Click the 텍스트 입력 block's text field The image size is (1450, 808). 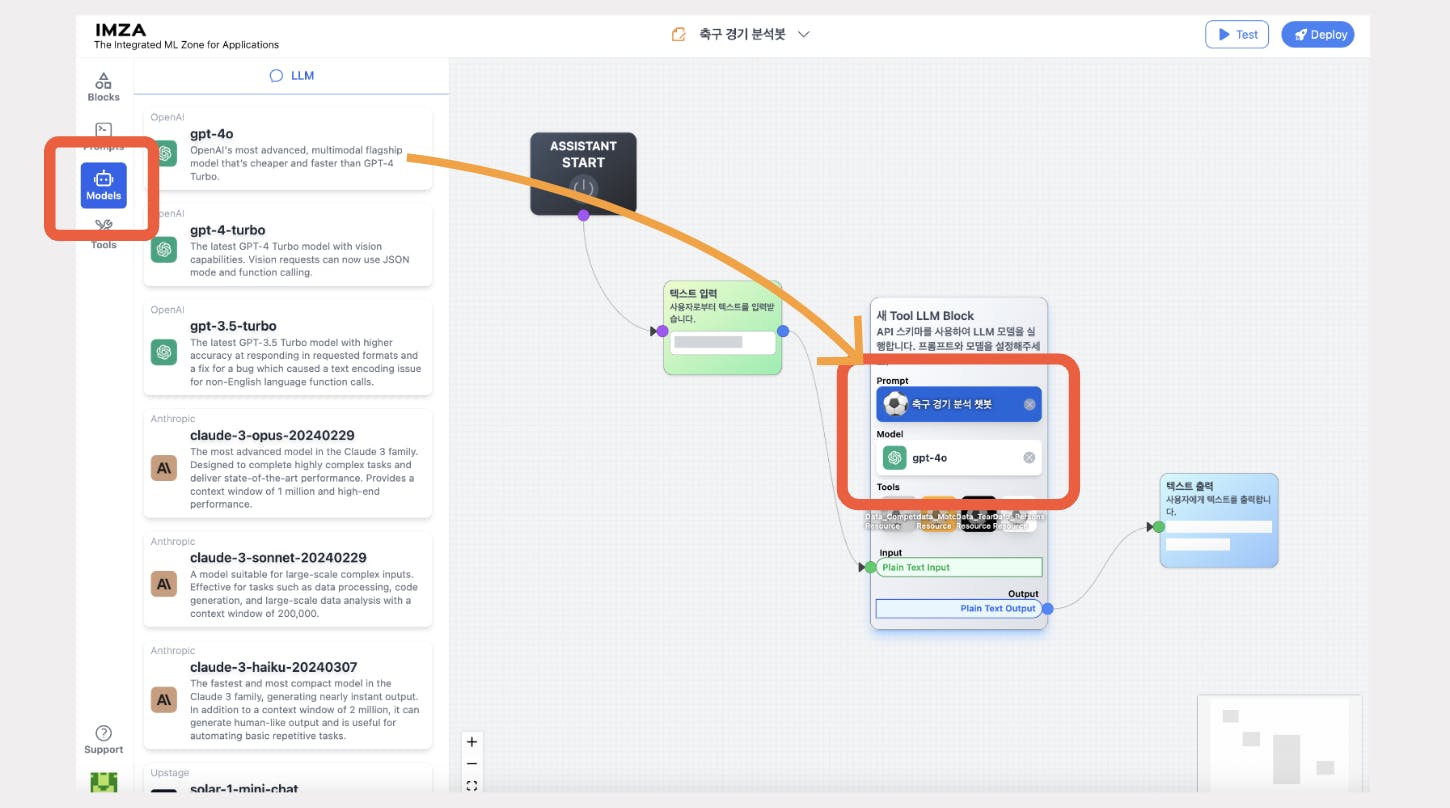pos(723,343)
